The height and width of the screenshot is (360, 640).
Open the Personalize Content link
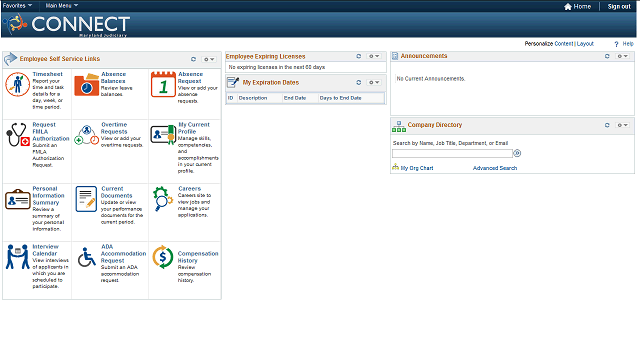564,44
